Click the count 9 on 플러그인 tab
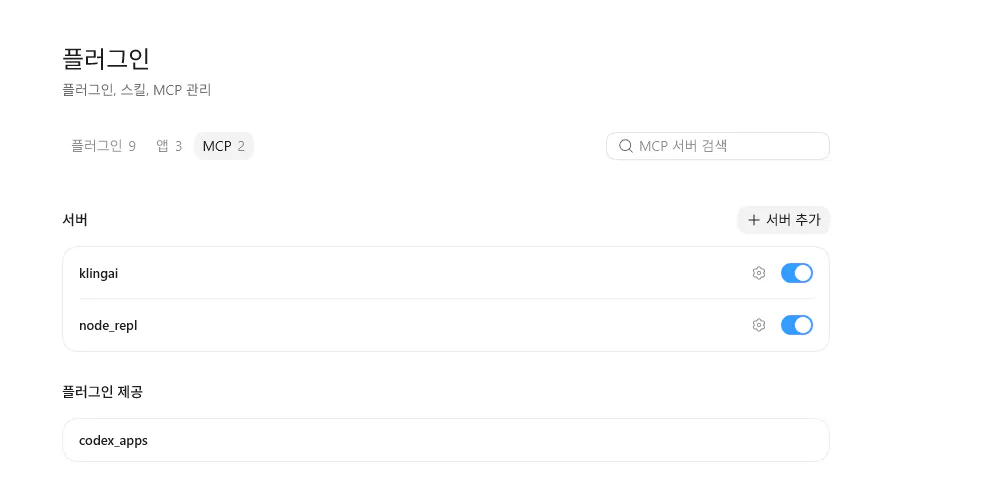Image resolution: width=989 pixels, height=496 pixels. click(x=132, y=146)
